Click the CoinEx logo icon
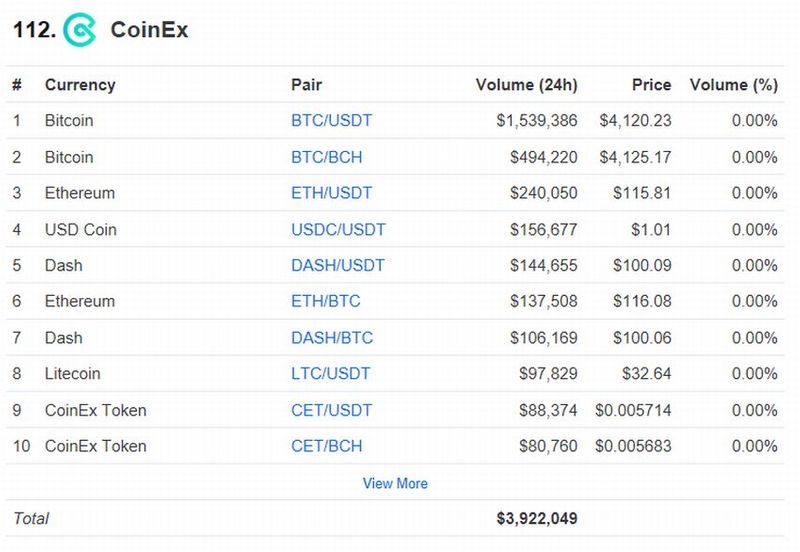 pos(79,30)
